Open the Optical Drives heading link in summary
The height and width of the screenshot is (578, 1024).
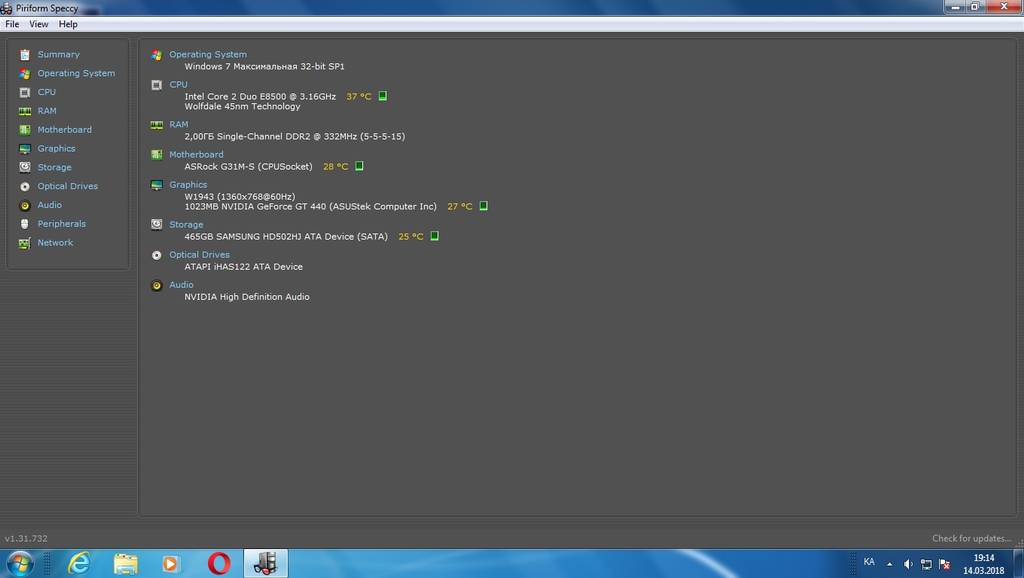pos(199,255)
